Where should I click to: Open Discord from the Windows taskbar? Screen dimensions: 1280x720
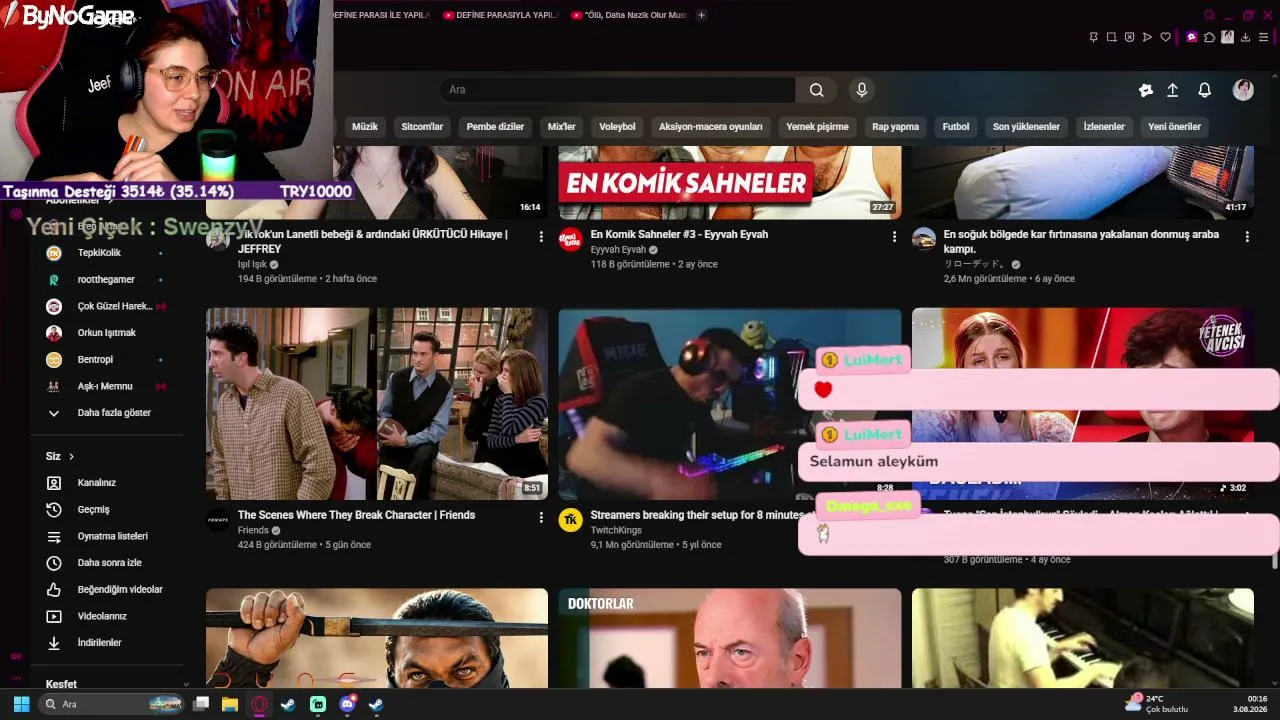tap(347, 704)
